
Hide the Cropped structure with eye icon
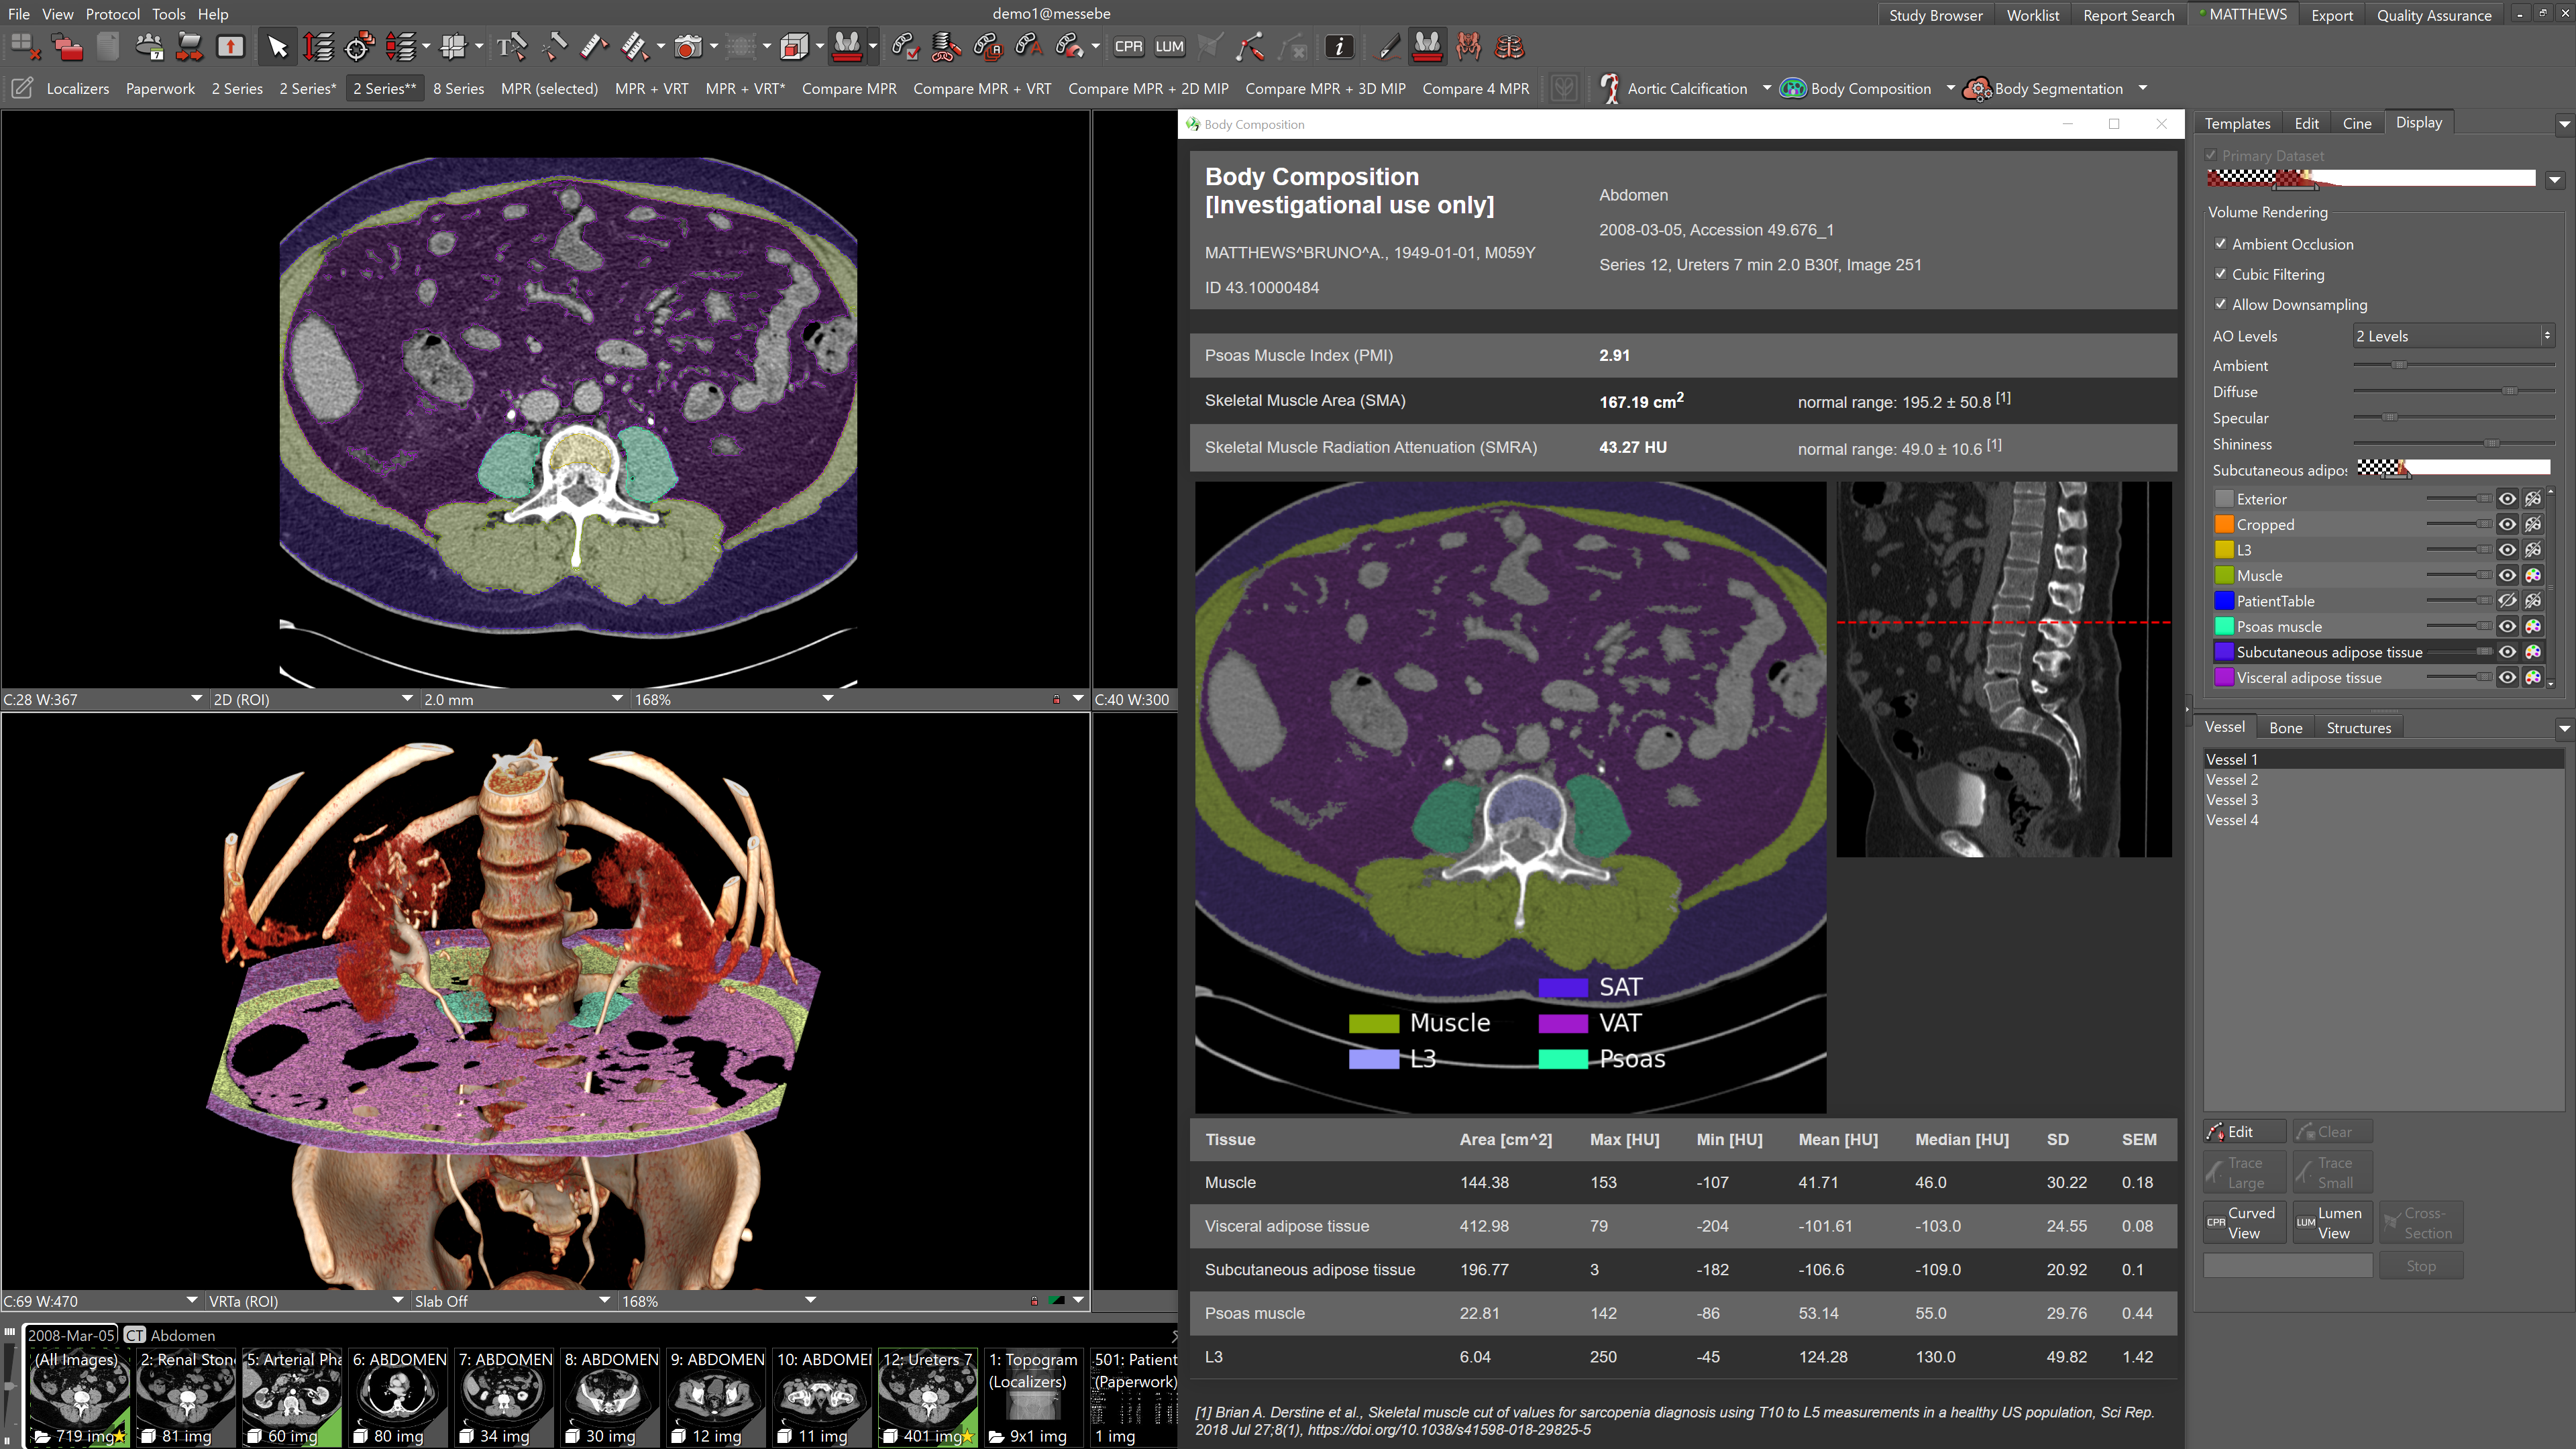(x=2507, y=524)
